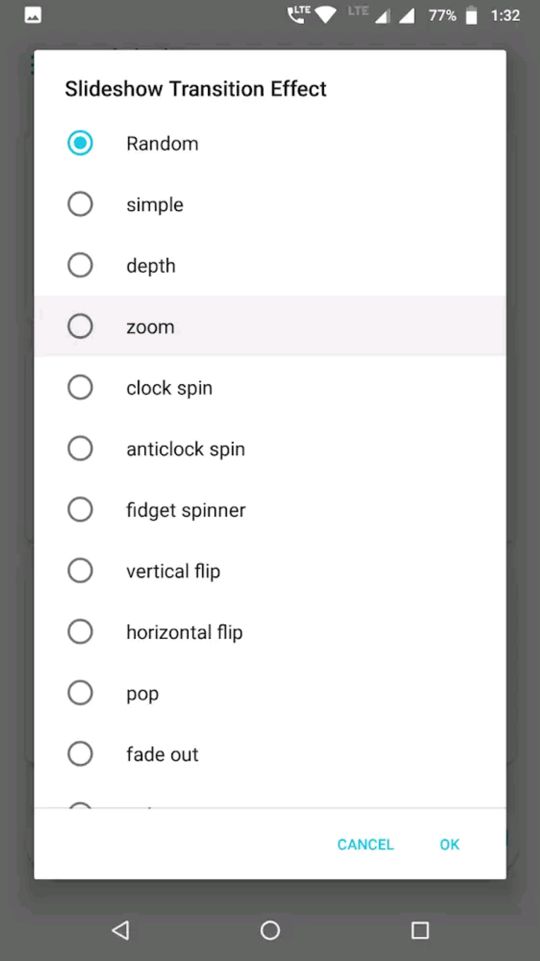Tap the Android home circle icon
Viewport: 540px width, 961px height.
(270, 930)
